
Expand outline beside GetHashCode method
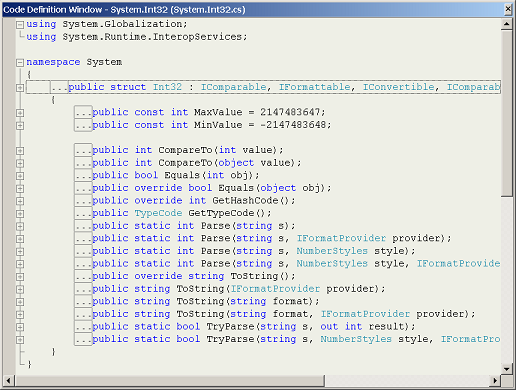20,201
